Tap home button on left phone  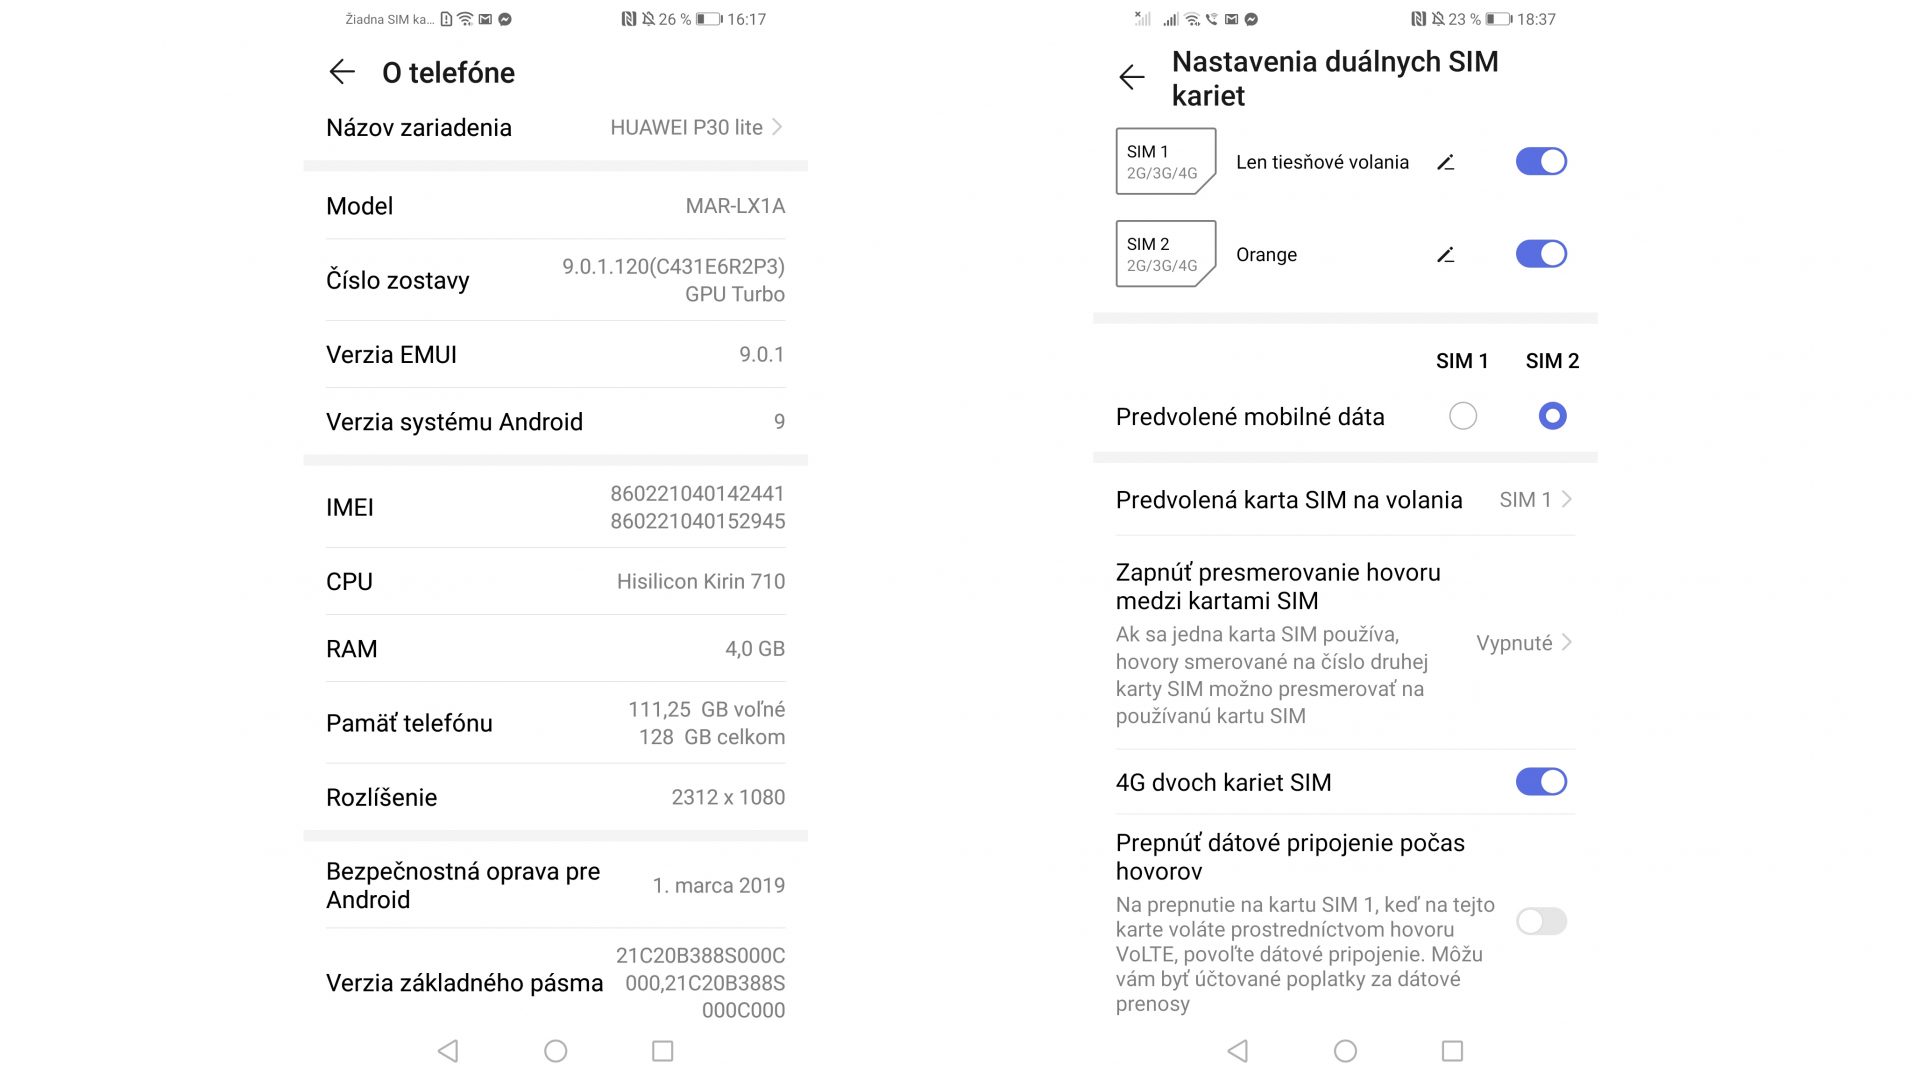(x=556, y=1051)
